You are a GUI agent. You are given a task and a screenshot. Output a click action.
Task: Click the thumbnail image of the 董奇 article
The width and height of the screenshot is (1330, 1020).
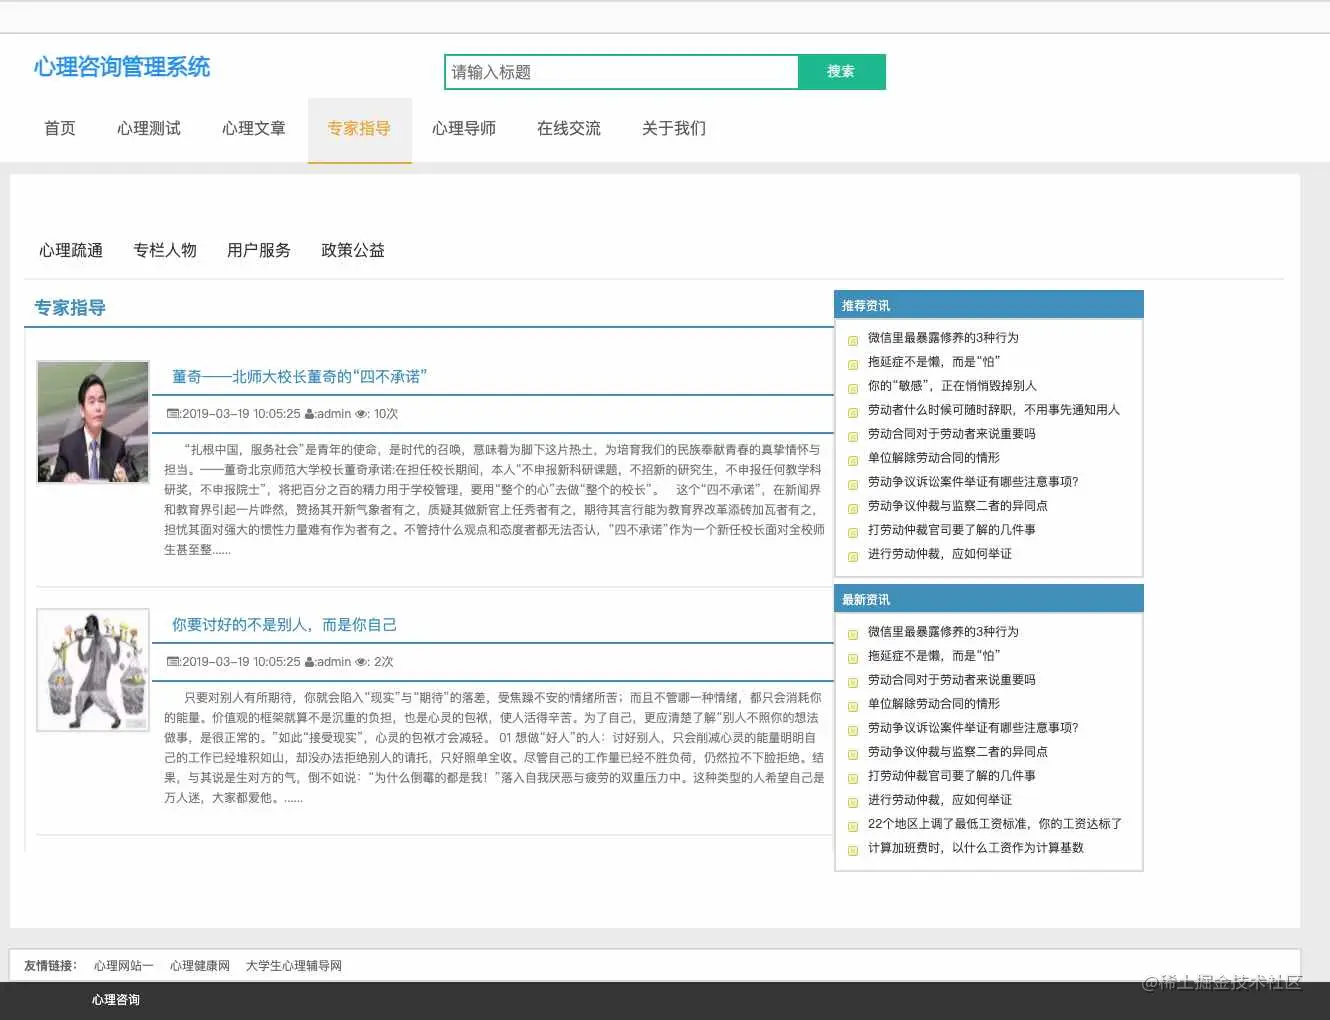coord(92,421)
